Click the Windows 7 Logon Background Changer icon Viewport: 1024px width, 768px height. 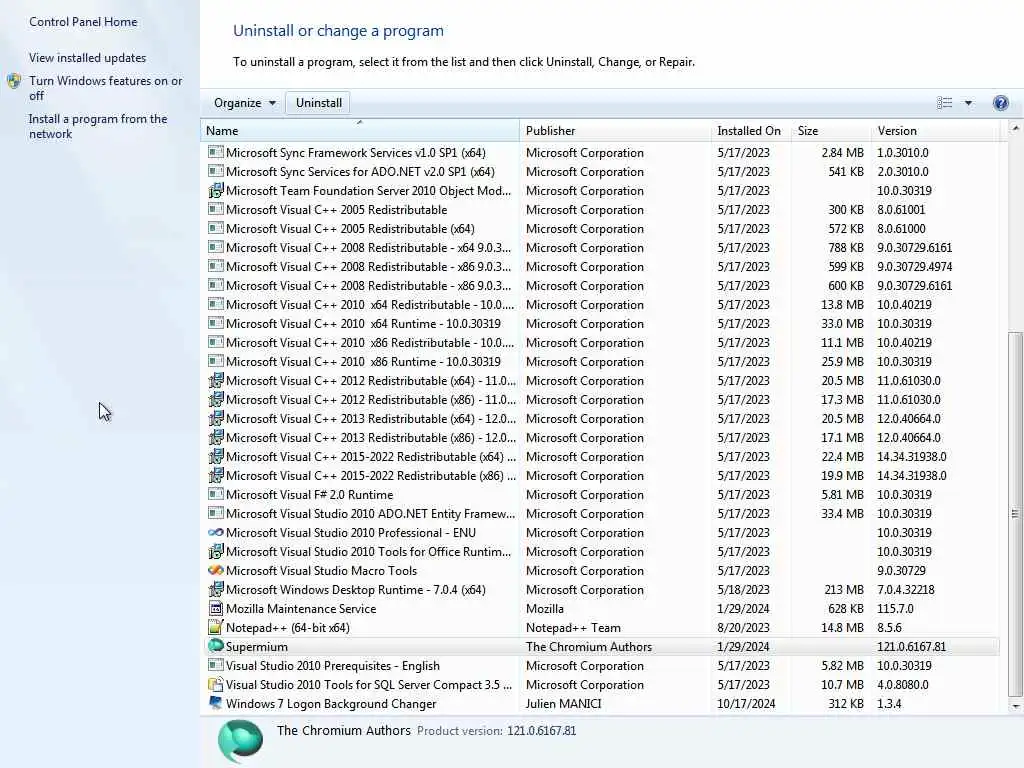[x=216, y=703]
